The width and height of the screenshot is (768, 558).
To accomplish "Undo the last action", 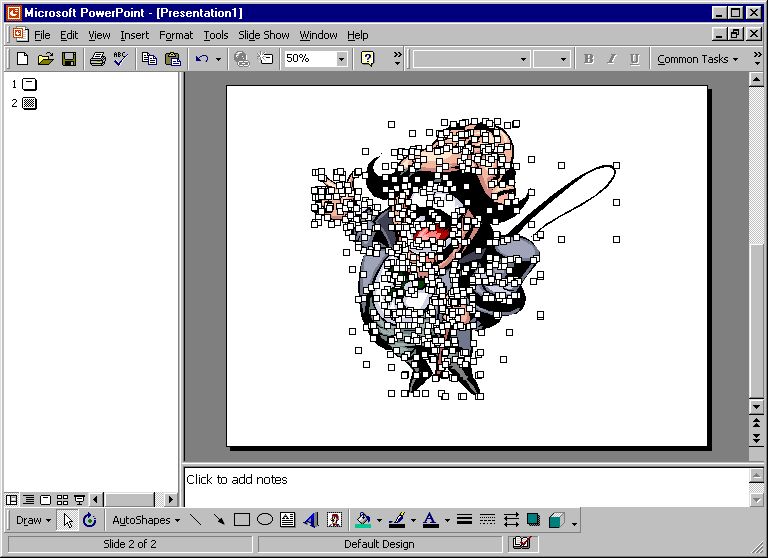I will coord(202,59).
